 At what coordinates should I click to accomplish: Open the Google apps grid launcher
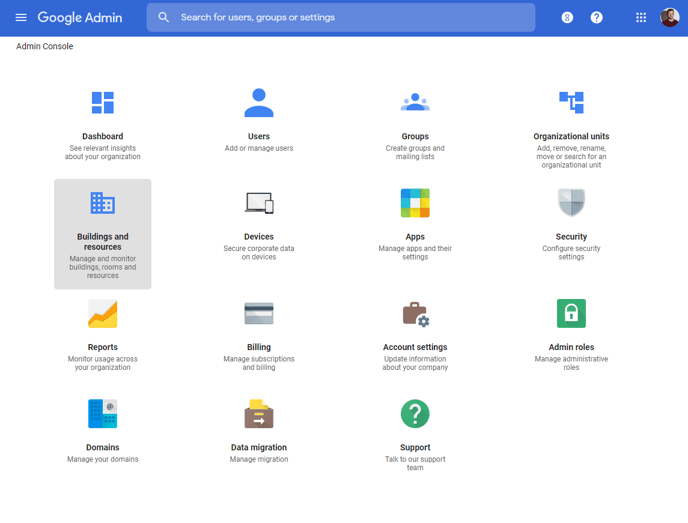click(641, 17)
